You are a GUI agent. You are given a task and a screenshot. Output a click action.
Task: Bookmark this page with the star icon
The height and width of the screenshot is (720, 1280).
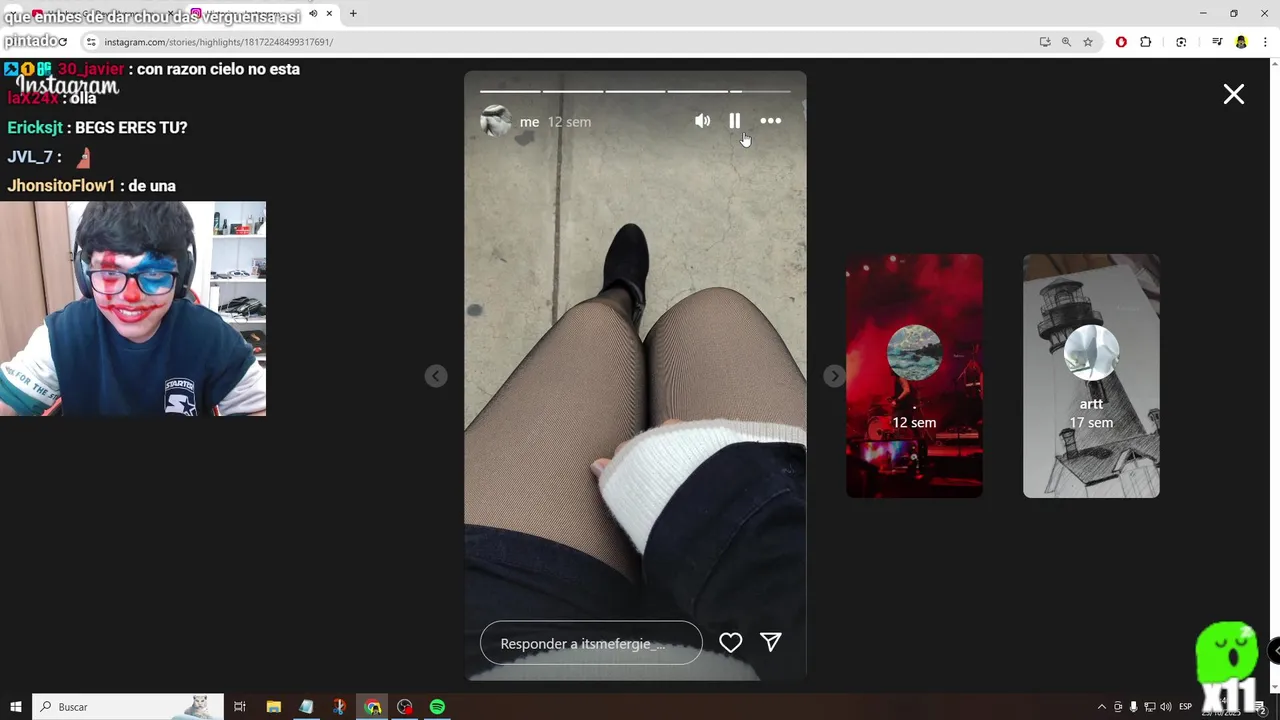[x=1088, y=42]
